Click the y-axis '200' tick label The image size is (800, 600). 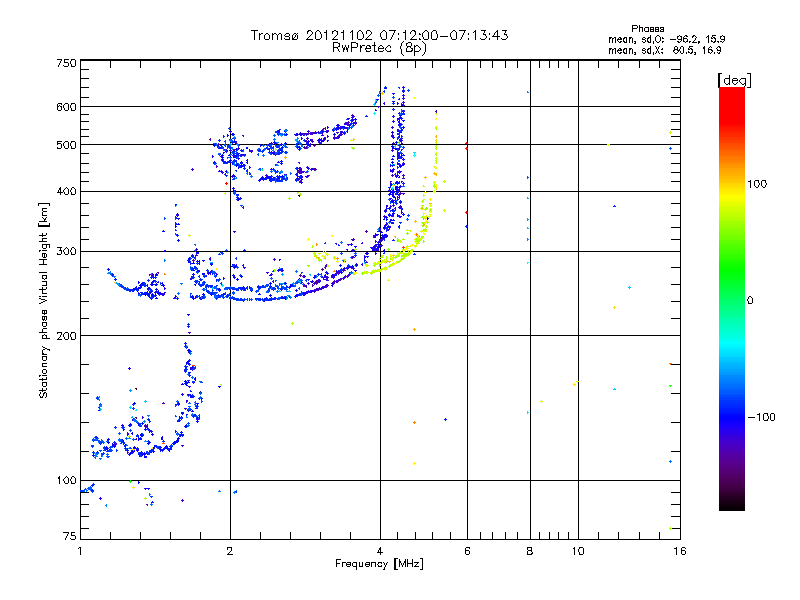tap(66, 336)
